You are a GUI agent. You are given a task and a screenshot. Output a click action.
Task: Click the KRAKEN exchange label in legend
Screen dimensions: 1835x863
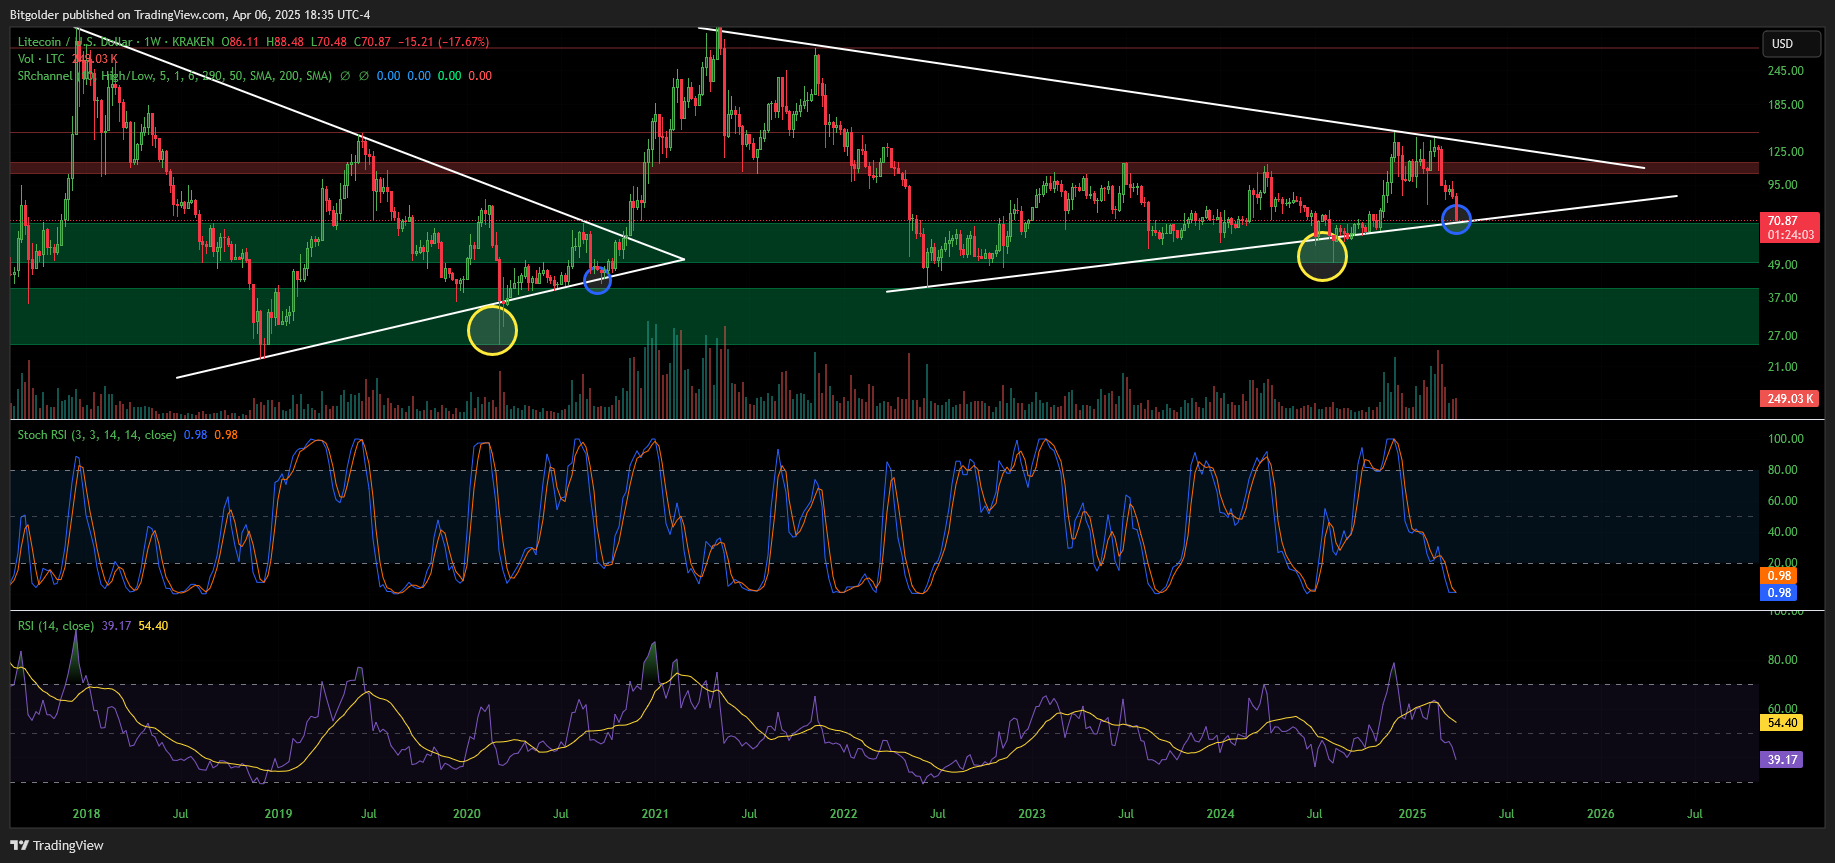pos(193,42)
